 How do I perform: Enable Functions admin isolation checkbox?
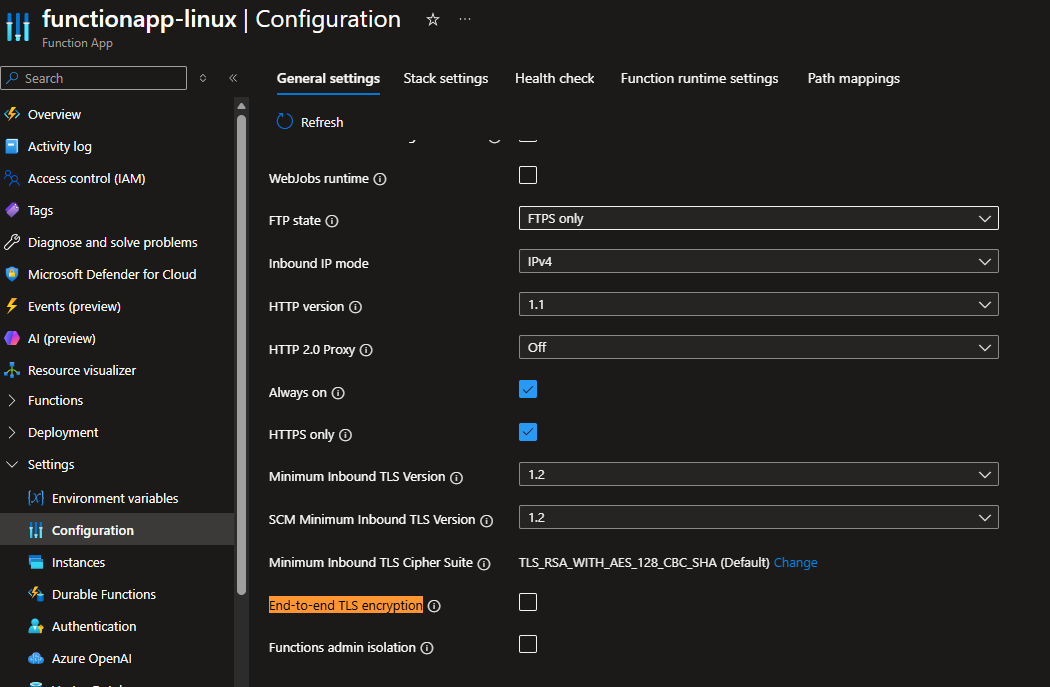(528, 644)
